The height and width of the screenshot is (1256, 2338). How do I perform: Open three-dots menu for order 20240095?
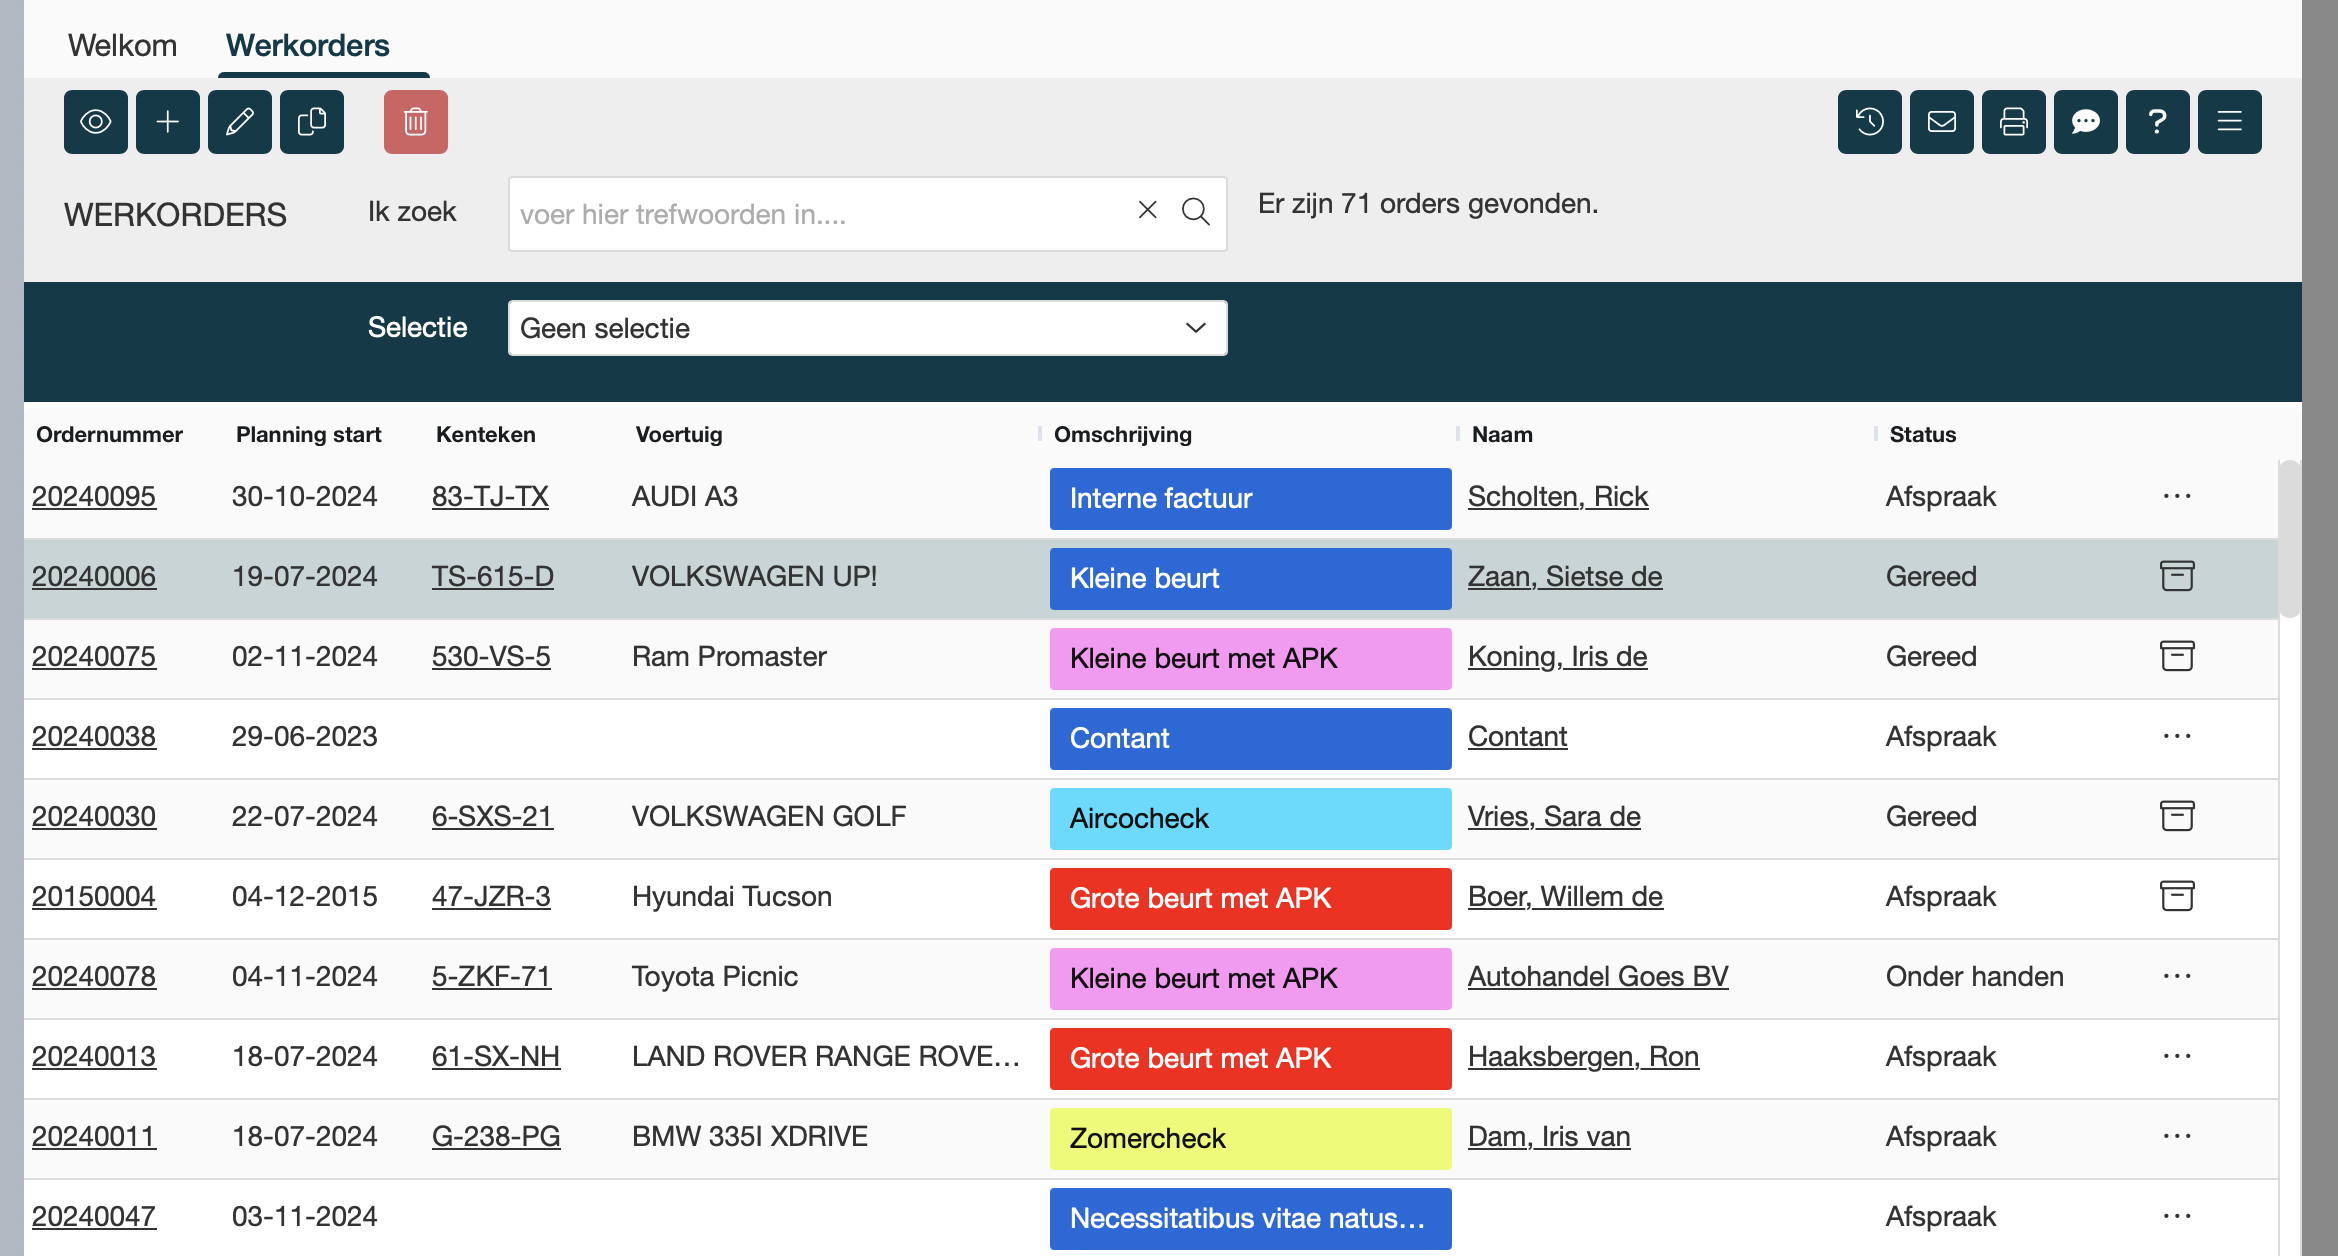(x=2177, y=496)
